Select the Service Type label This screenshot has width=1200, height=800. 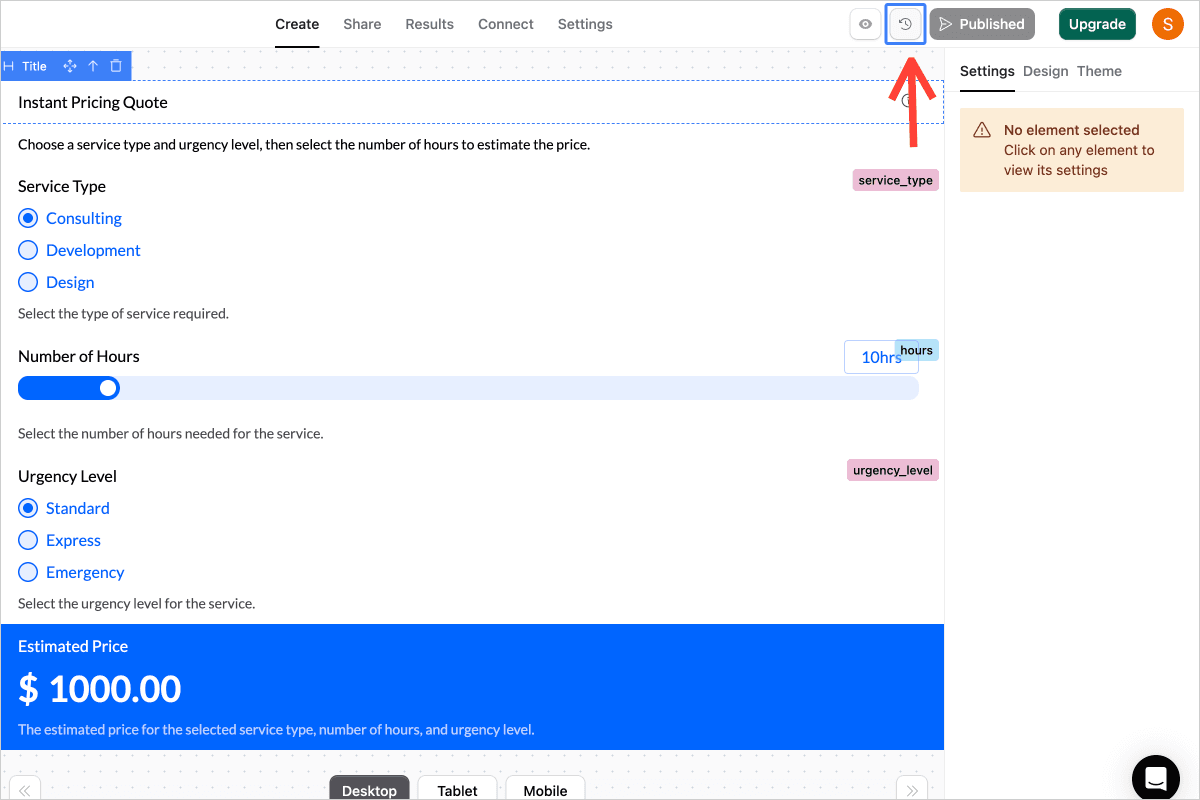tap(62, 186)
